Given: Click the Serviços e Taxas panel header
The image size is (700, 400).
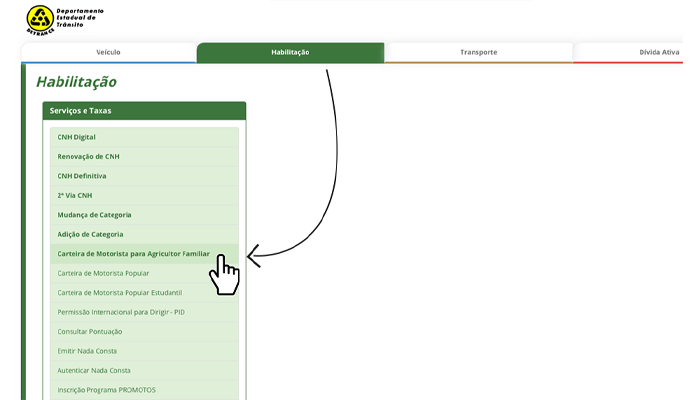Looking at the screenshot, I should [x=144, y=111].
